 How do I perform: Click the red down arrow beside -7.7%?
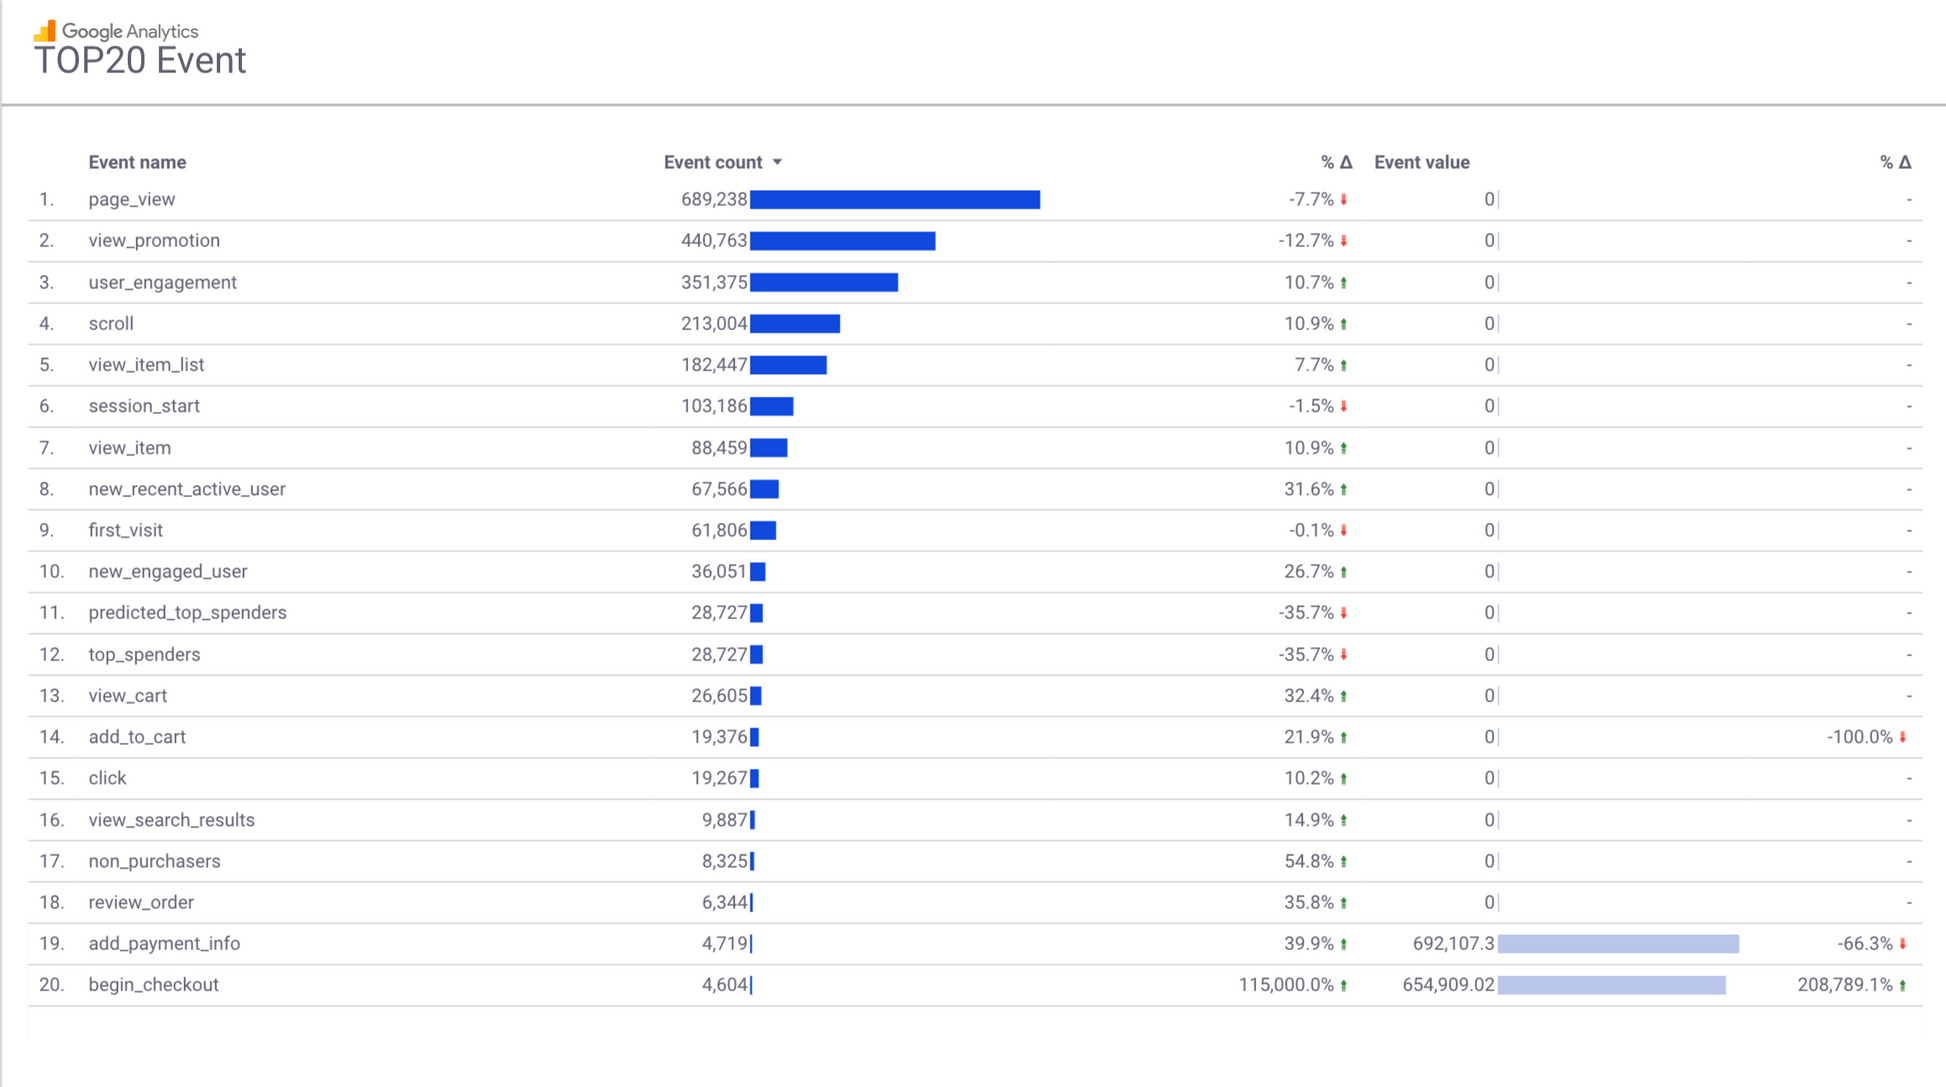[1344, 200]
